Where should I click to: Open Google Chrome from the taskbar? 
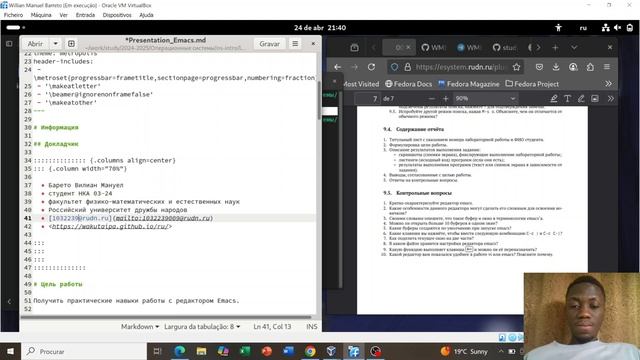pyautogui.click(x=310, y=351)
